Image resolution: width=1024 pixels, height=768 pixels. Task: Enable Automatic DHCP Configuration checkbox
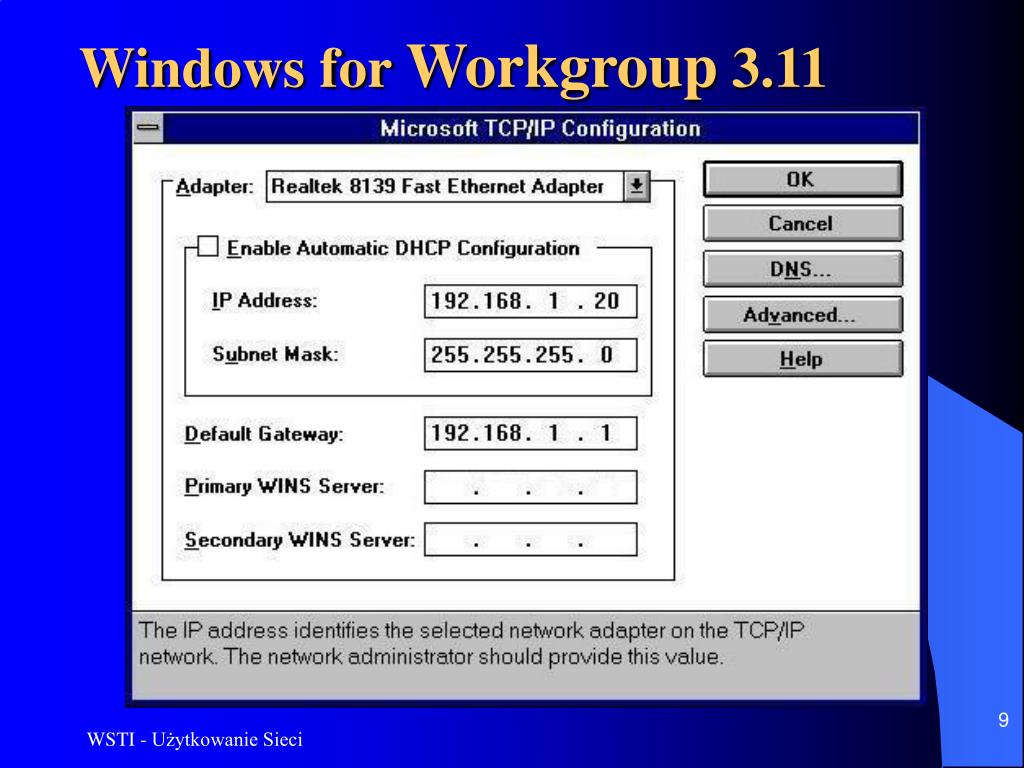pos(208,248)
